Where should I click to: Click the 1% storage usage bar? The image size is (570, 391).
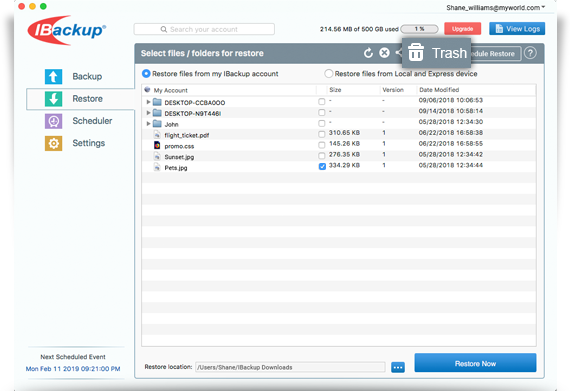[x=420, y=29]
